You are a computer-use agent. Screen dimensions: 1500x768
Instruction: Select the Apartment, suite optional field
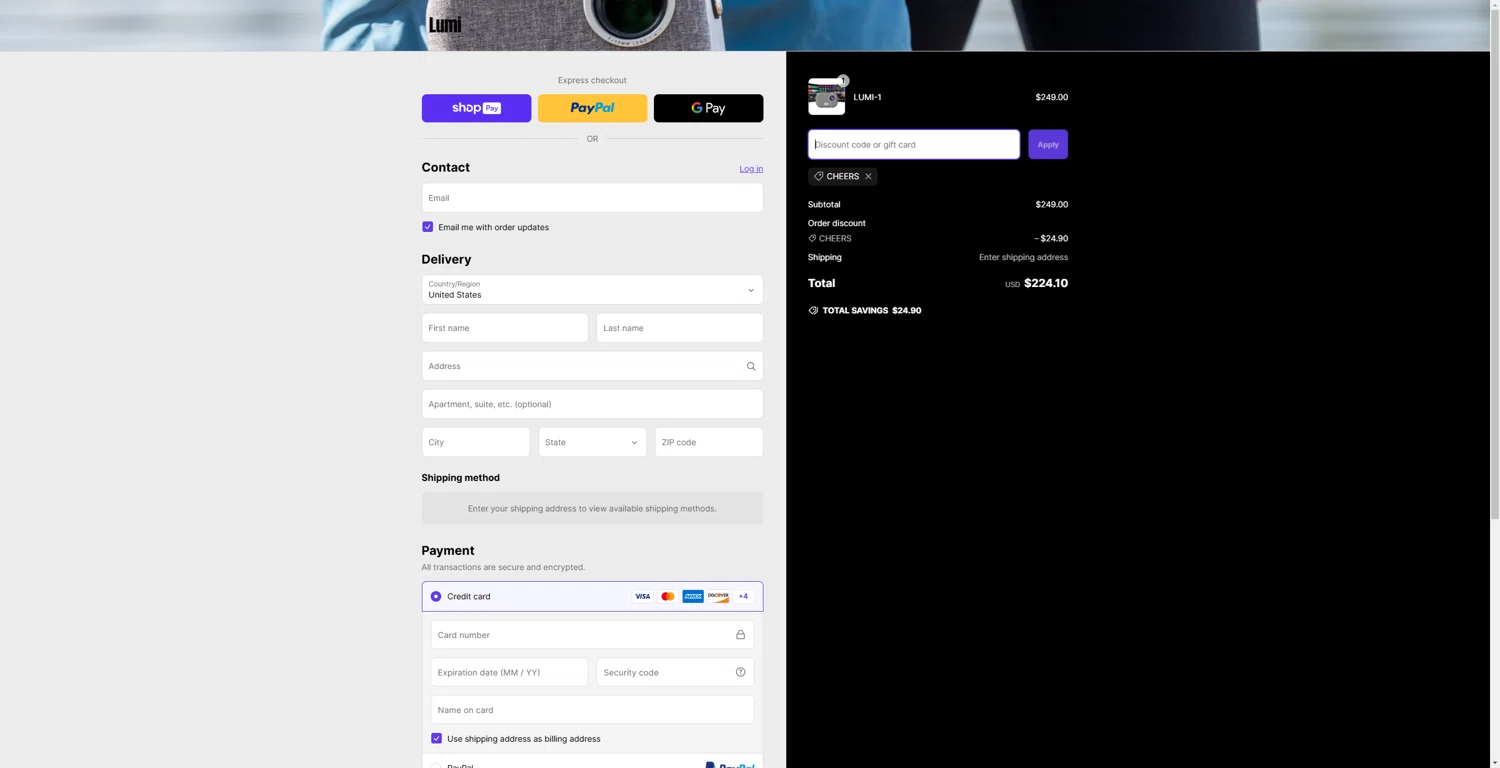[592, 404]
